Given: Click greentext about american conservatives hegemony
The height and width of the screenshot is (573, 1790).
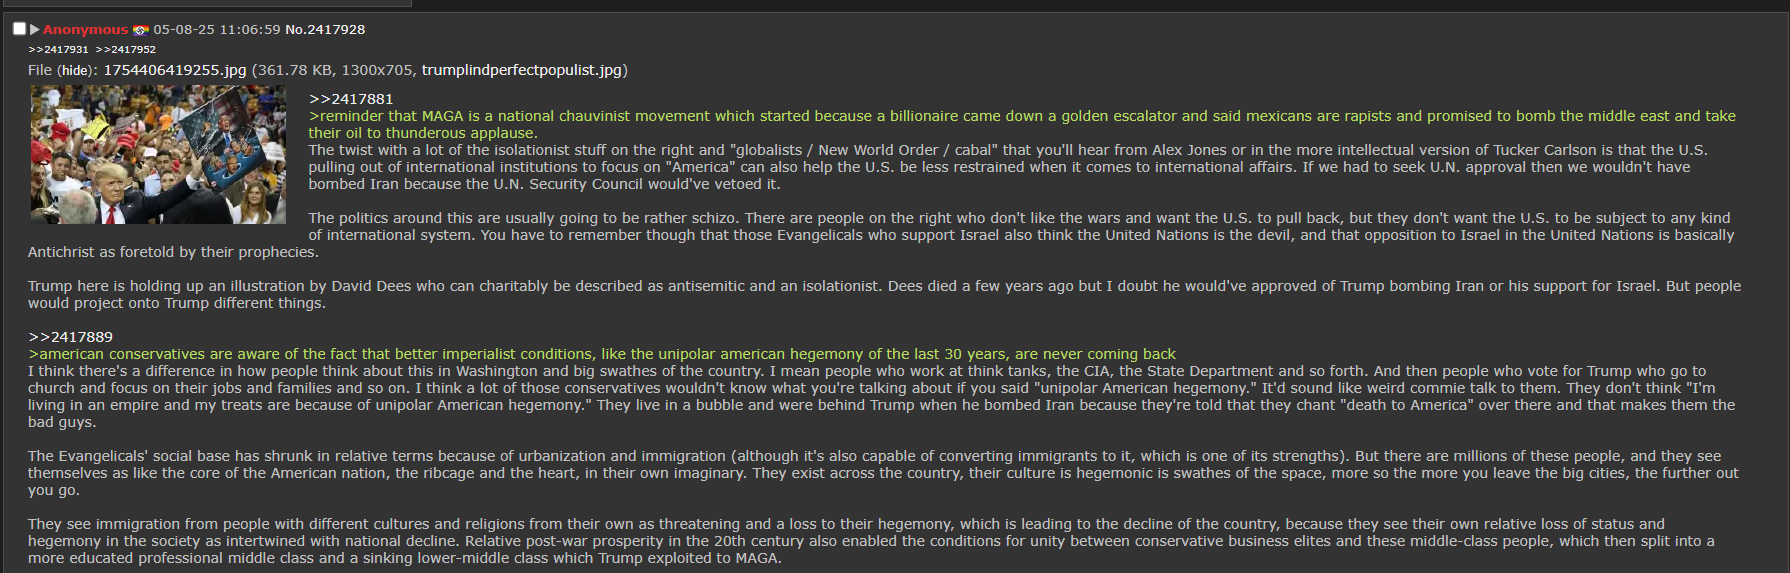Looking at the screenshot, I should point(602,354).
